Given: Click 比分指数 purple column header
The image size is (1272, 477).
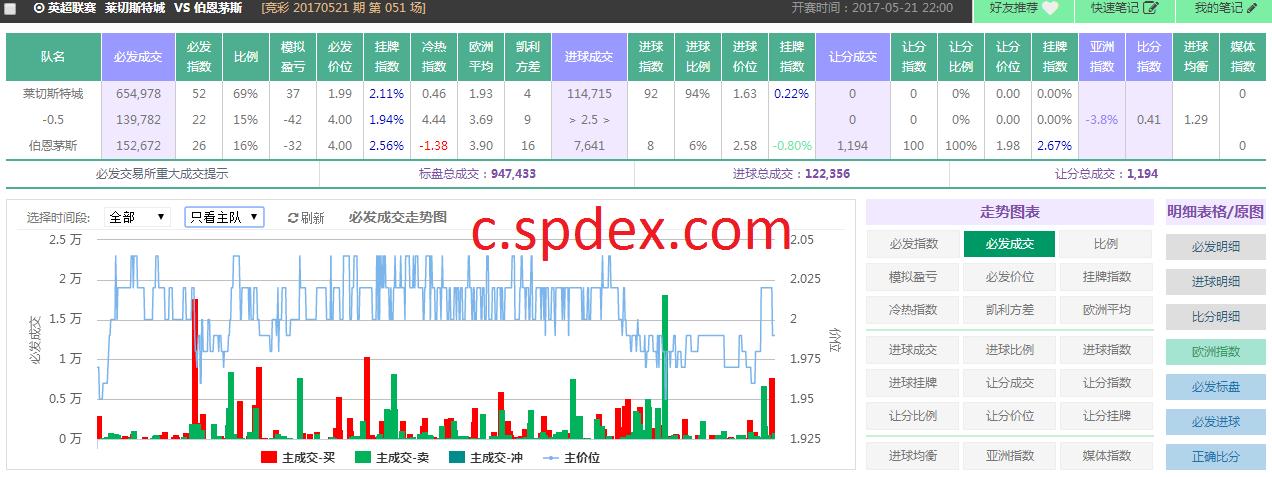Looking at the screenshot, I should point(1149,57).
